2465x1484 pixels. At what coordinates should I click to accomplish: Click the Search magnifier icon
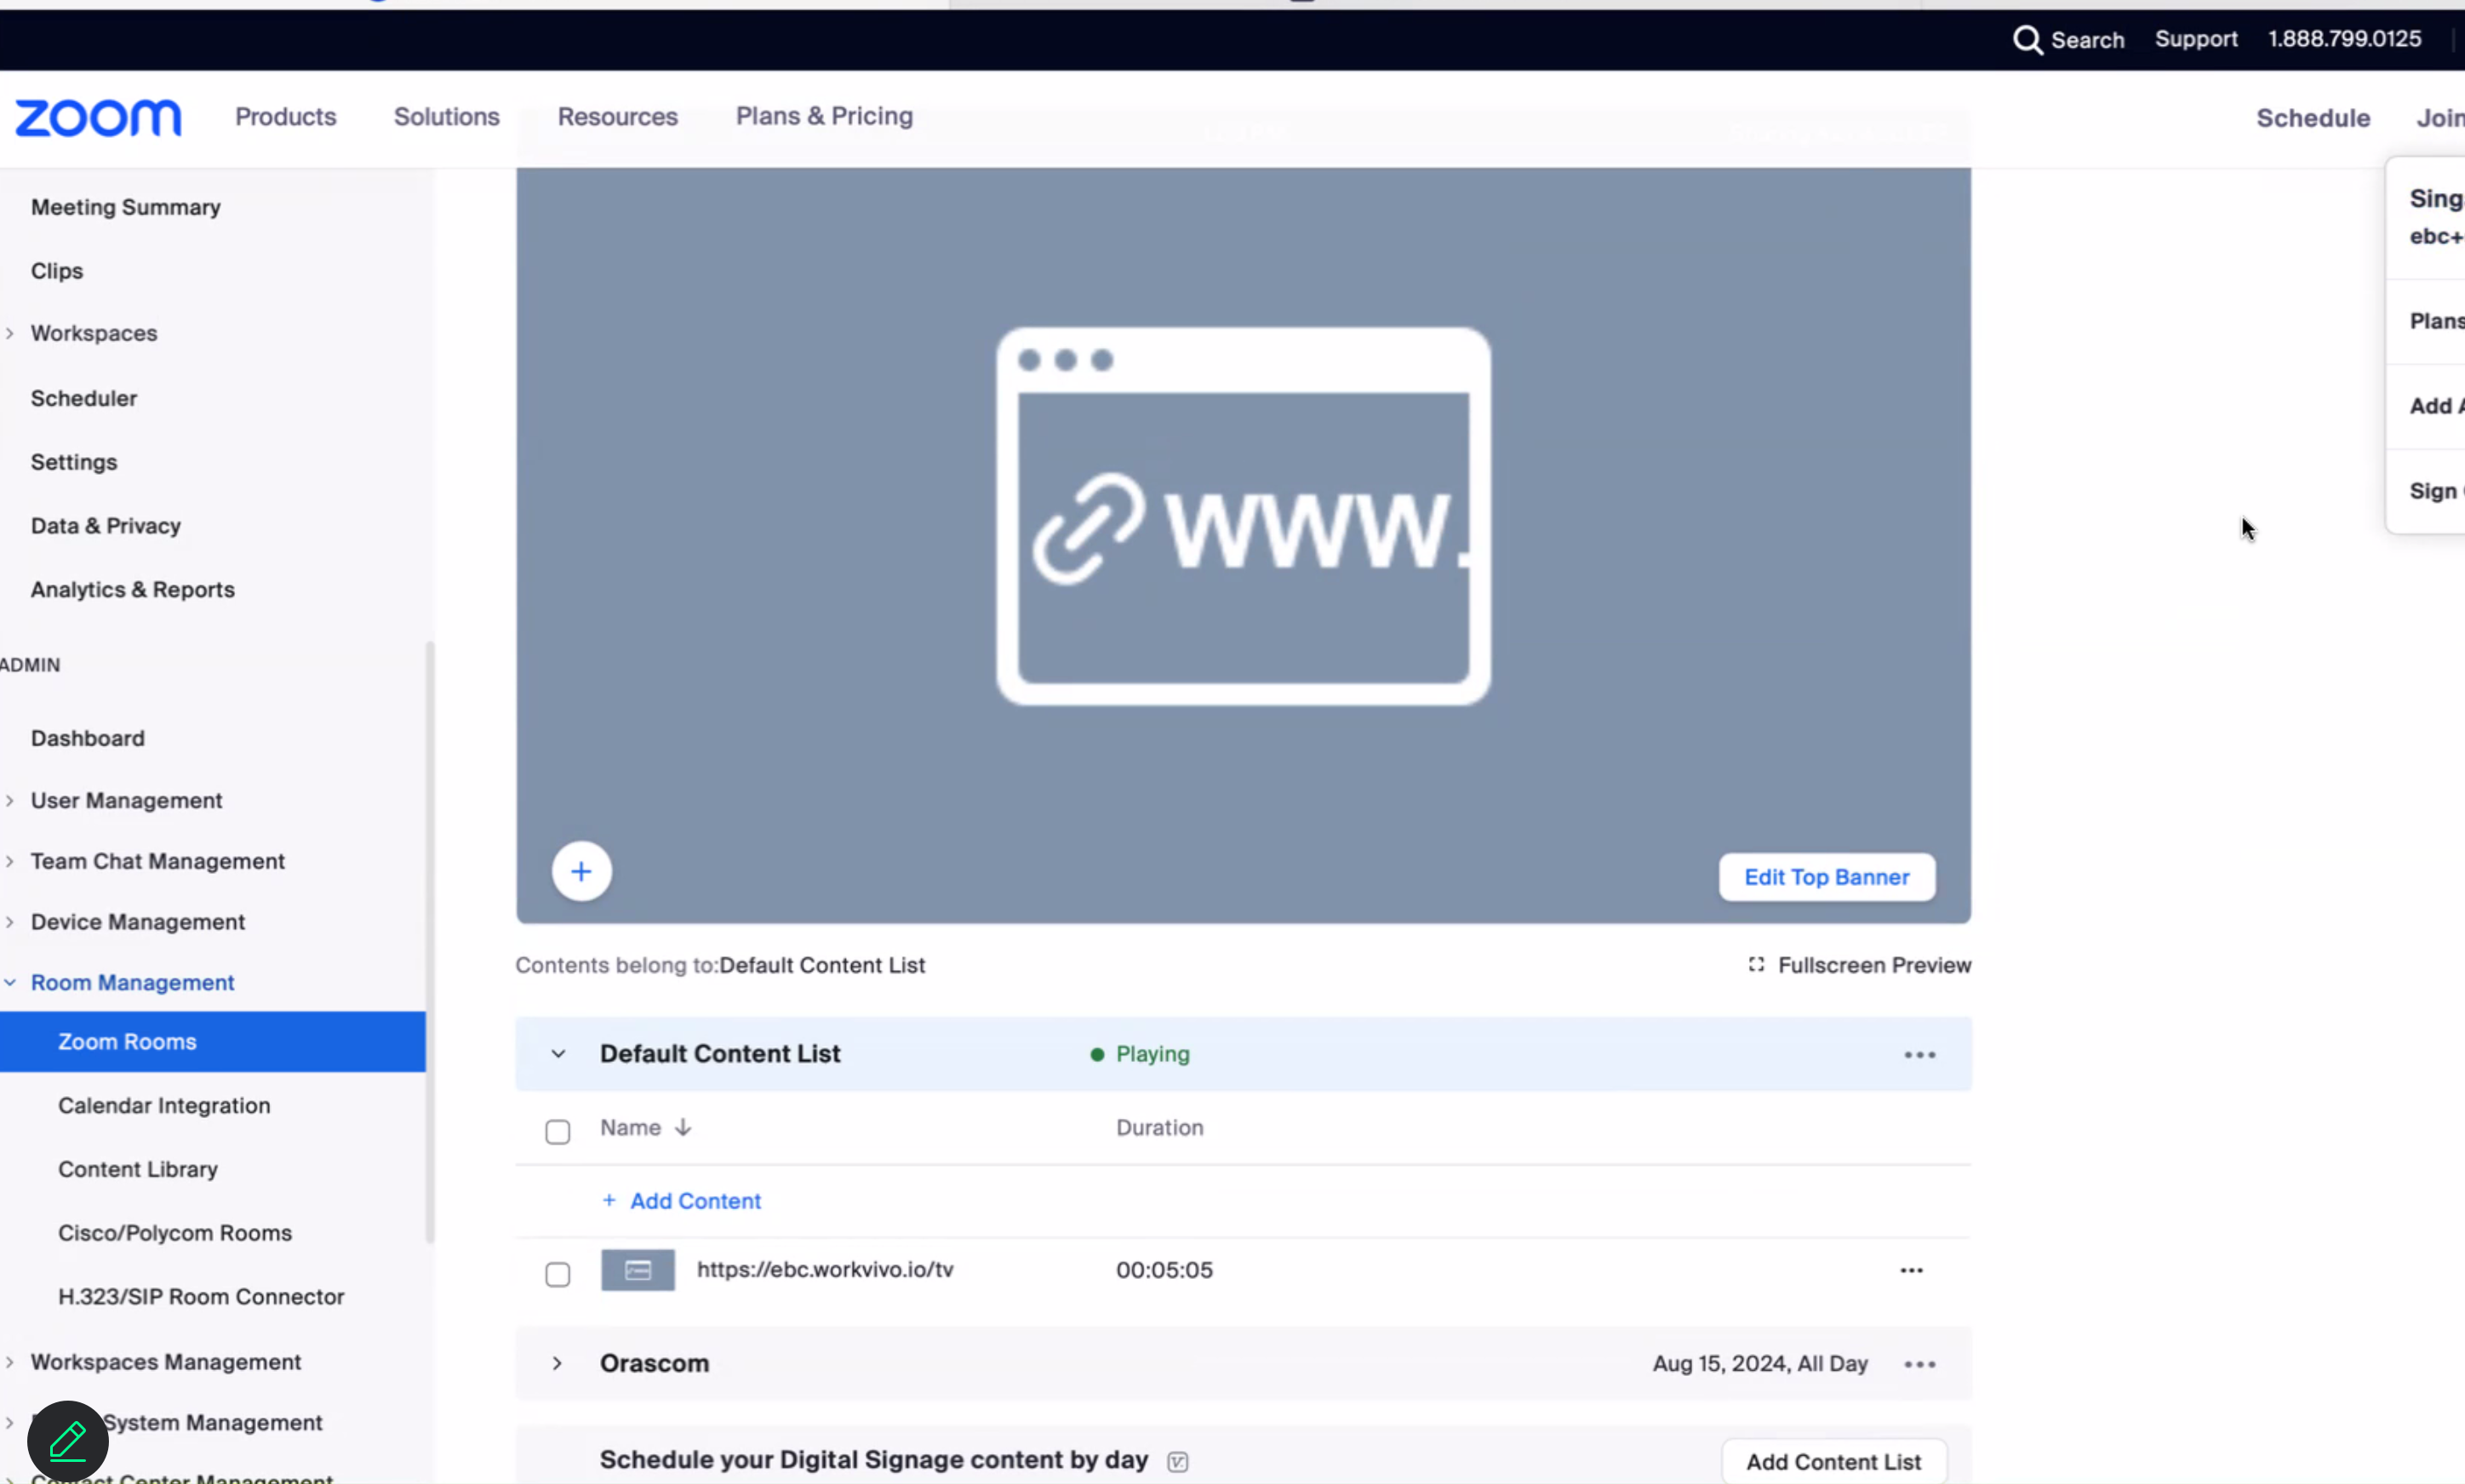[2027, 40]
